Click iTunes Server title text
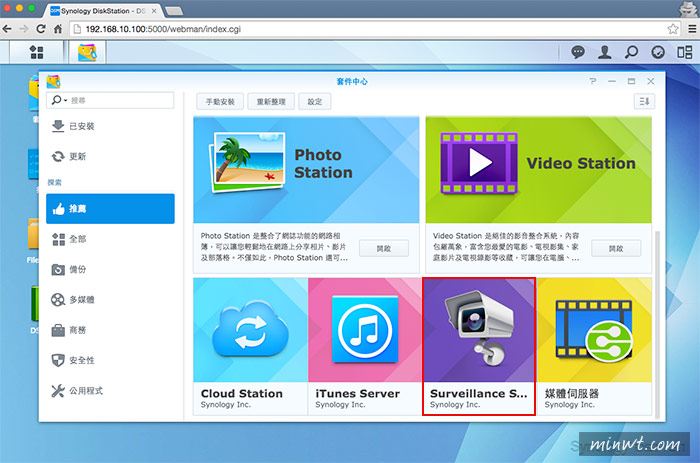The width and height of the screenshot is (700, 463). click(x=358, y=393)
